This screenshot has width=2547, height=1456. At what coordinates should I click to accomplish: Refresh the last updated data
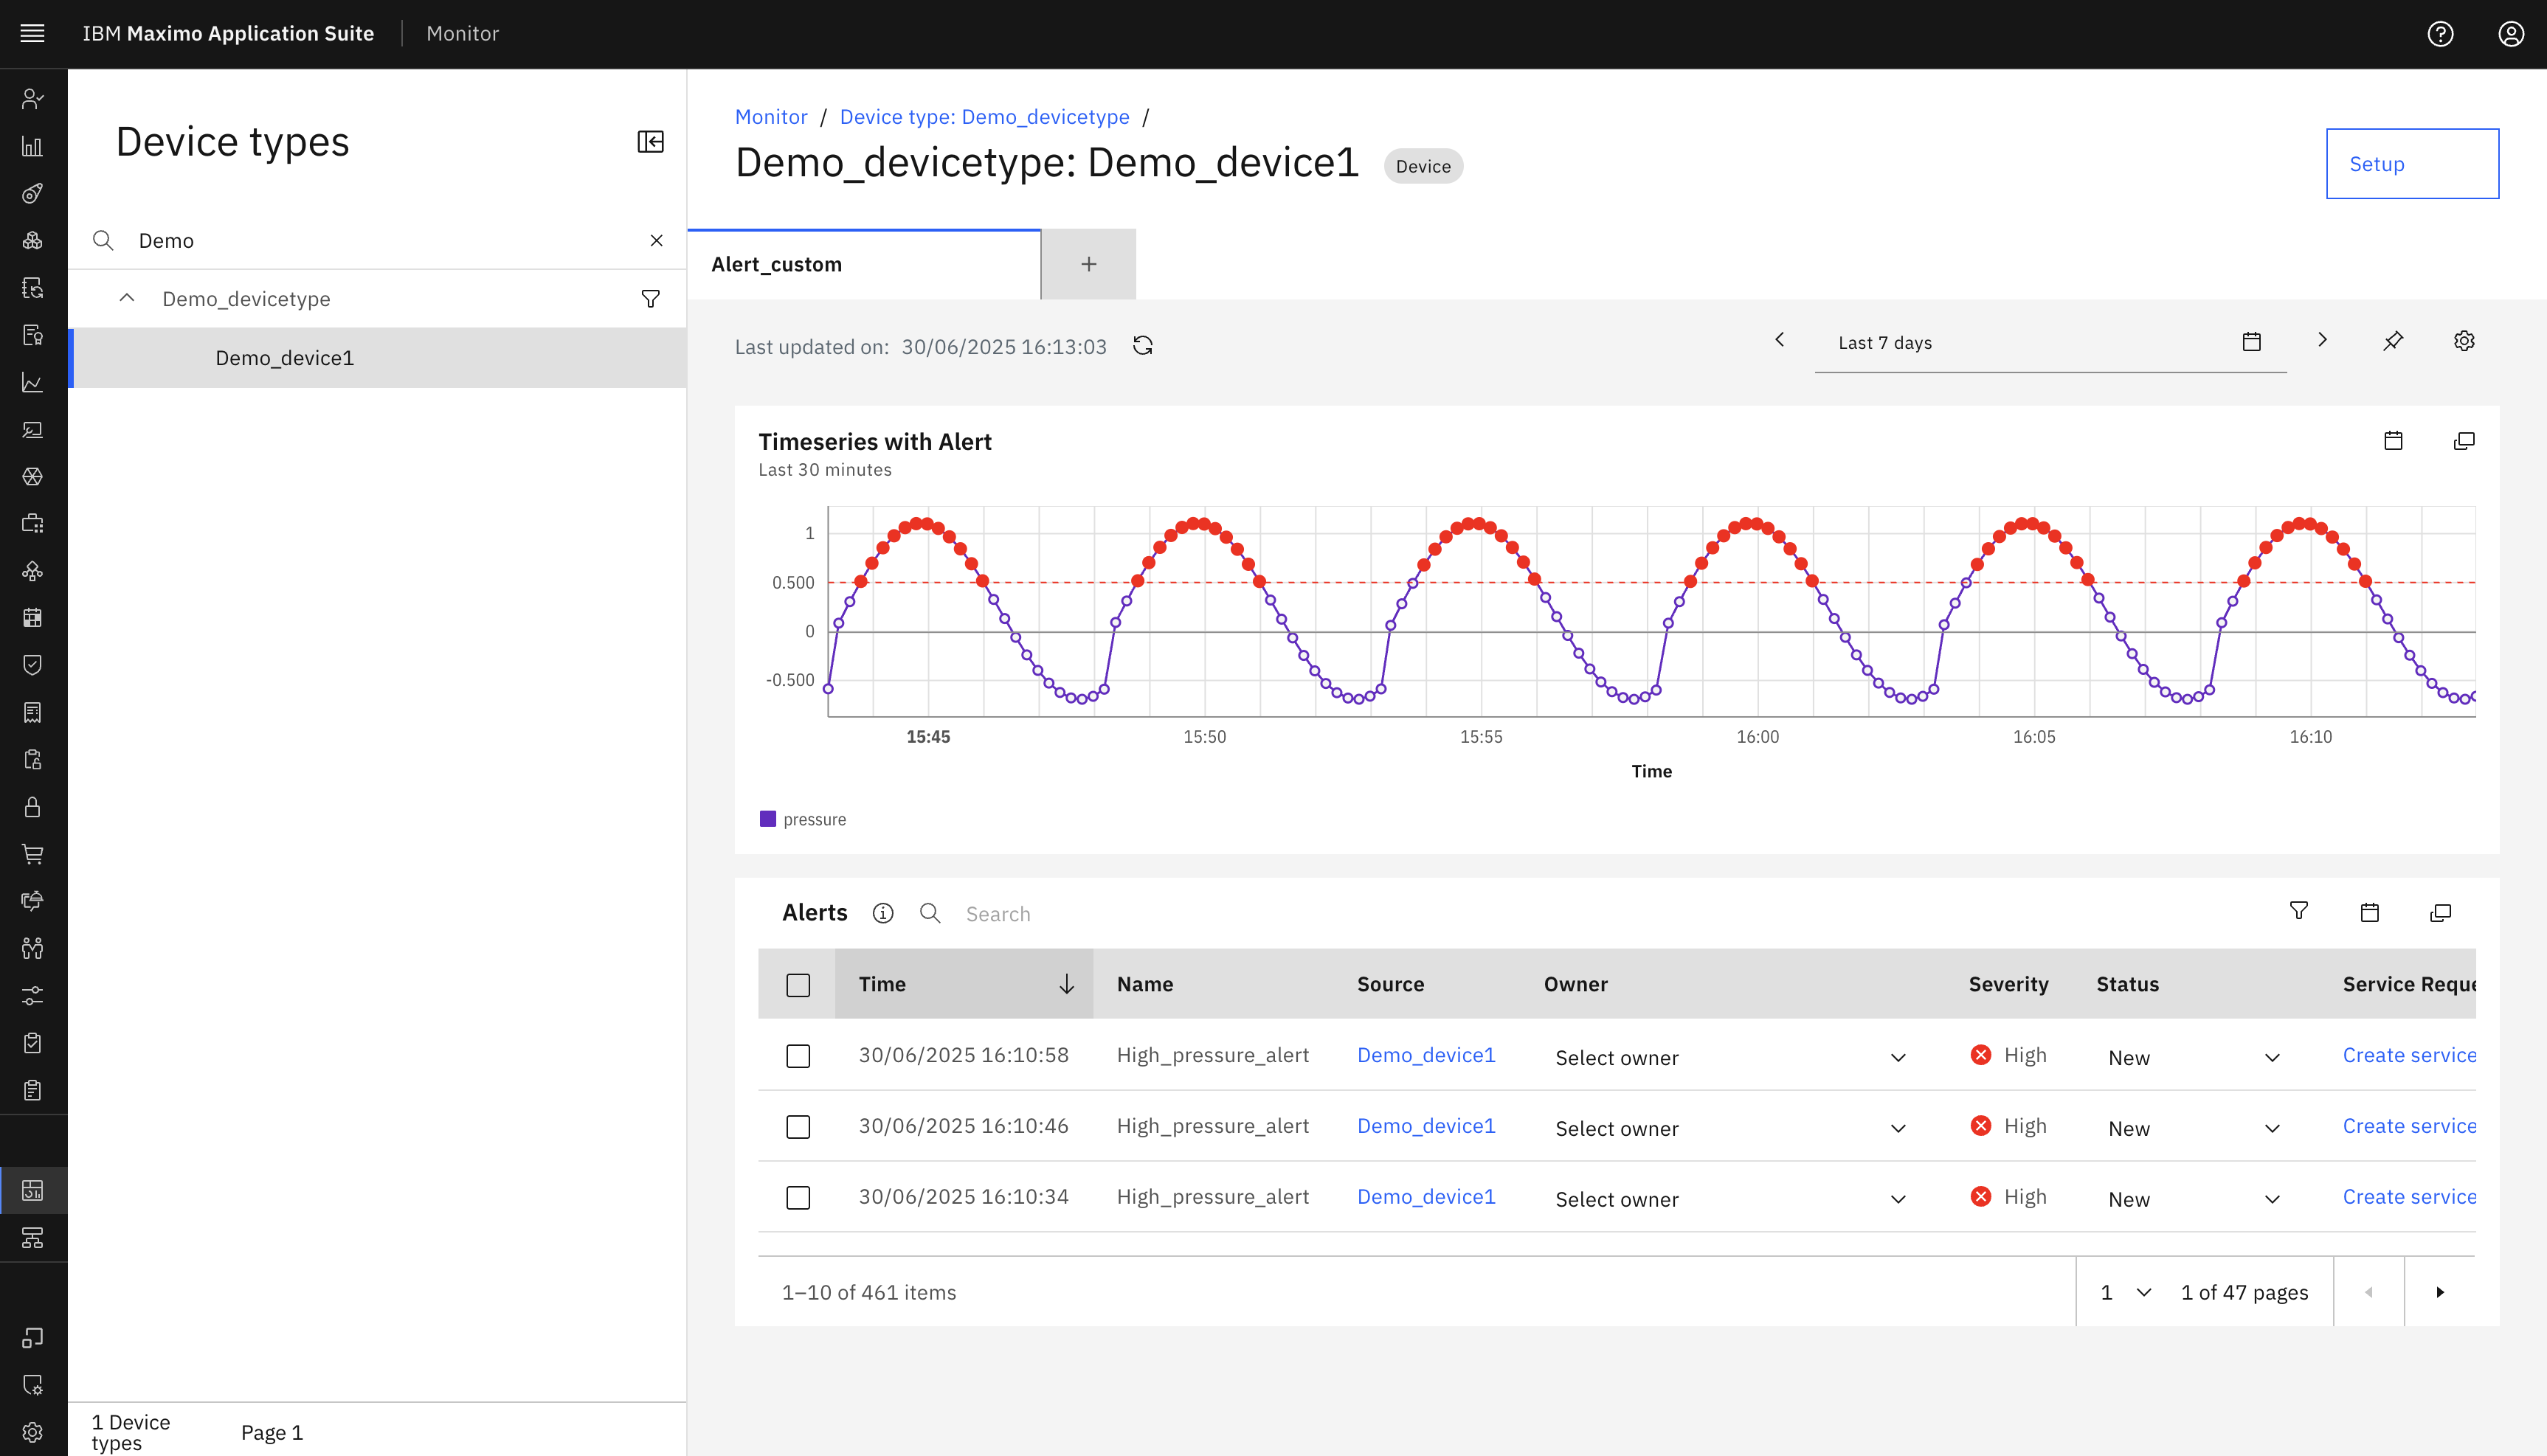[x=1143, y=346]
